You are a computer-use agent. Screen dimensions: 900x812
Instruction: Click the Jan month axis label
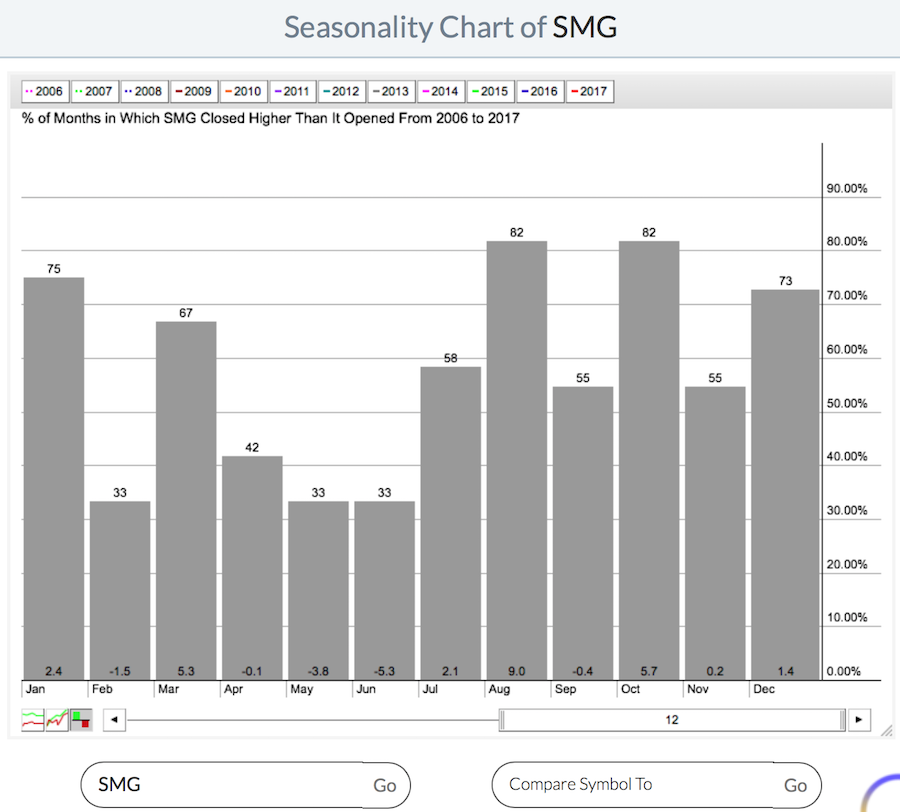[x=35, y=689]
